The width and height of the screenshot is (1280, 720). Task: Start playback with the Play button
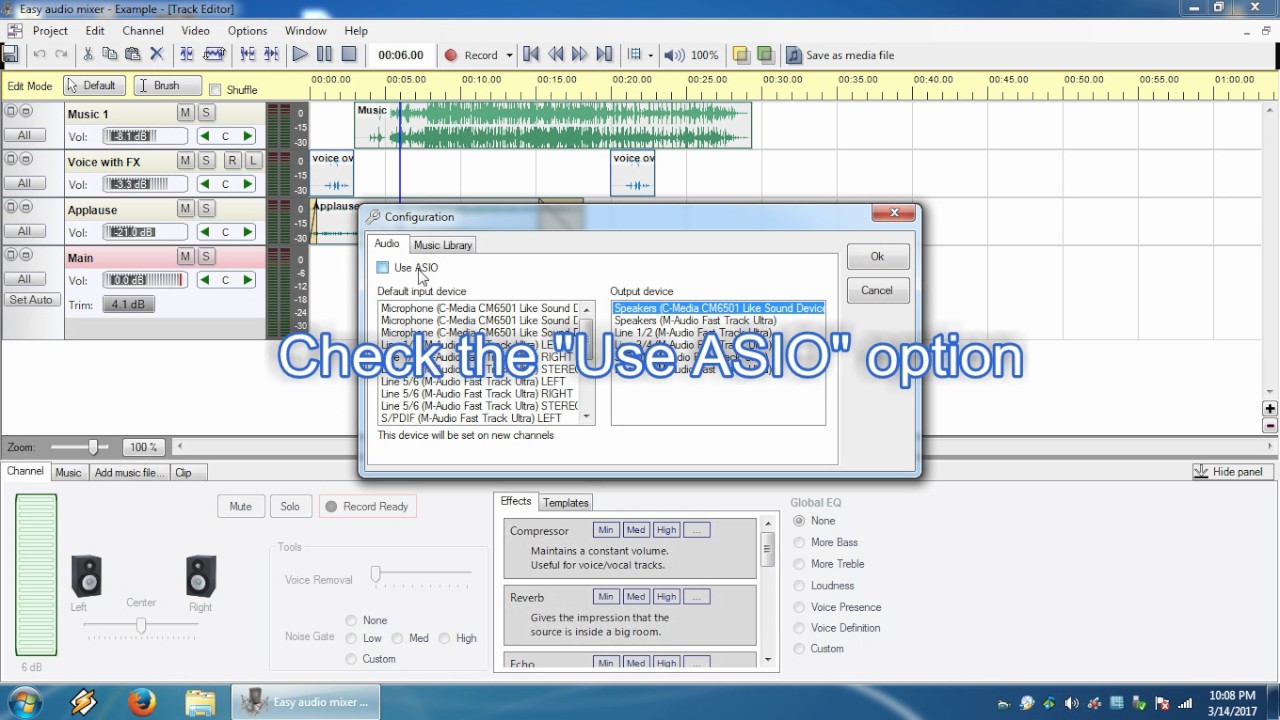click(x=300, y=55)
